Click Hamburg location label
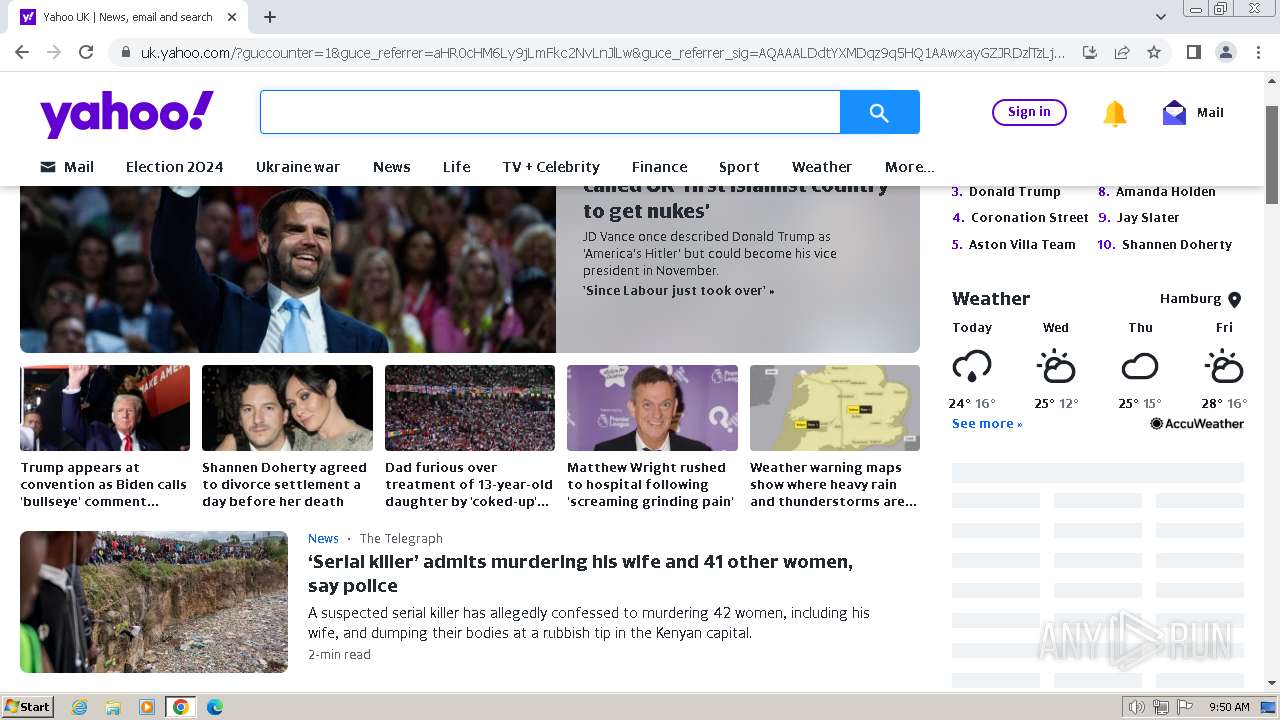Viewport: 1280px width, 720px height. 1190,299
